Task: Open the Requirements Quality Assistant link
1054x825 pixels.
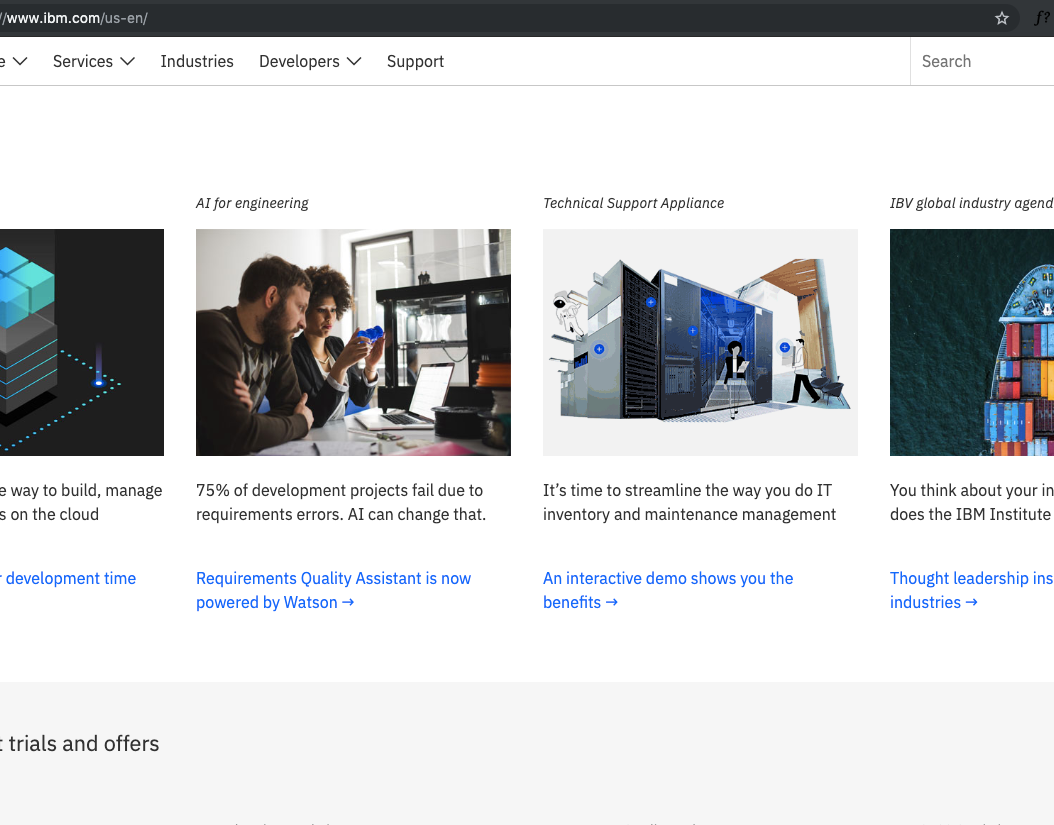Action: (x=333, y=590)
